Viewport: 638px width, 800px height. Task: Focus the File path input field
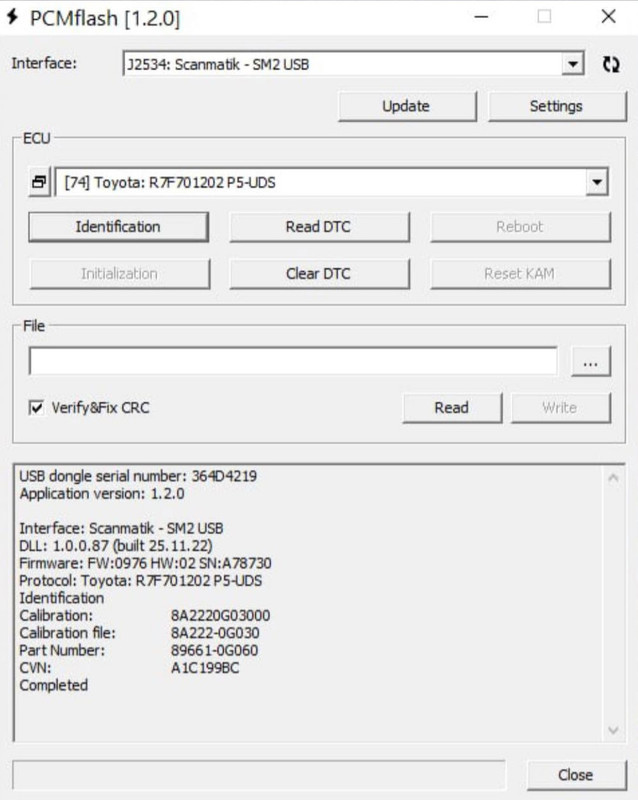click(293, 362)
